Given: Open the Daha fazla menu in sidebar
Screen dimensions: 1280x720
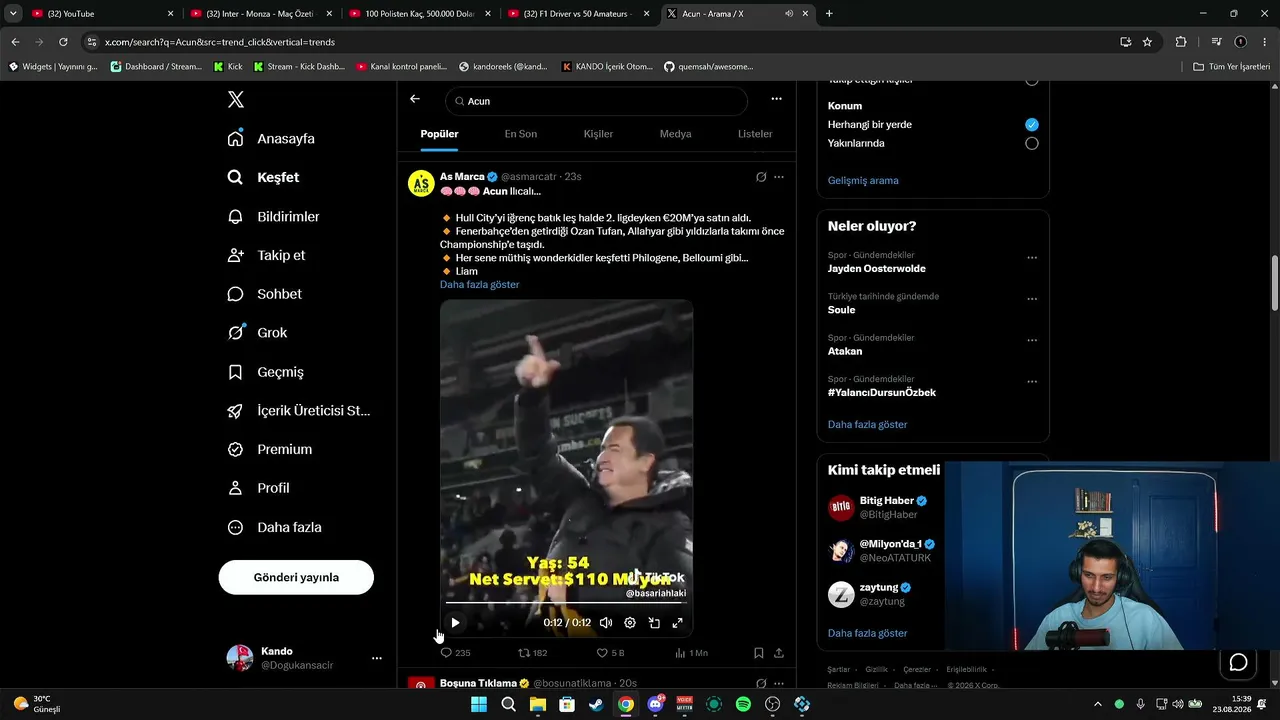Looking at the screenshot, I should point(274,527).
